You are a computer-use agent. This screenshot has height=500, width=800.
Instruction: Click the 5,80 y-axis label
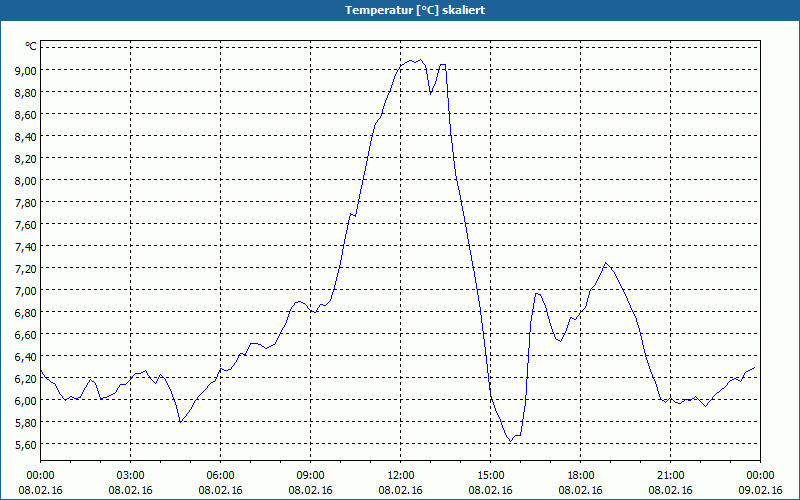pos(26,422)
